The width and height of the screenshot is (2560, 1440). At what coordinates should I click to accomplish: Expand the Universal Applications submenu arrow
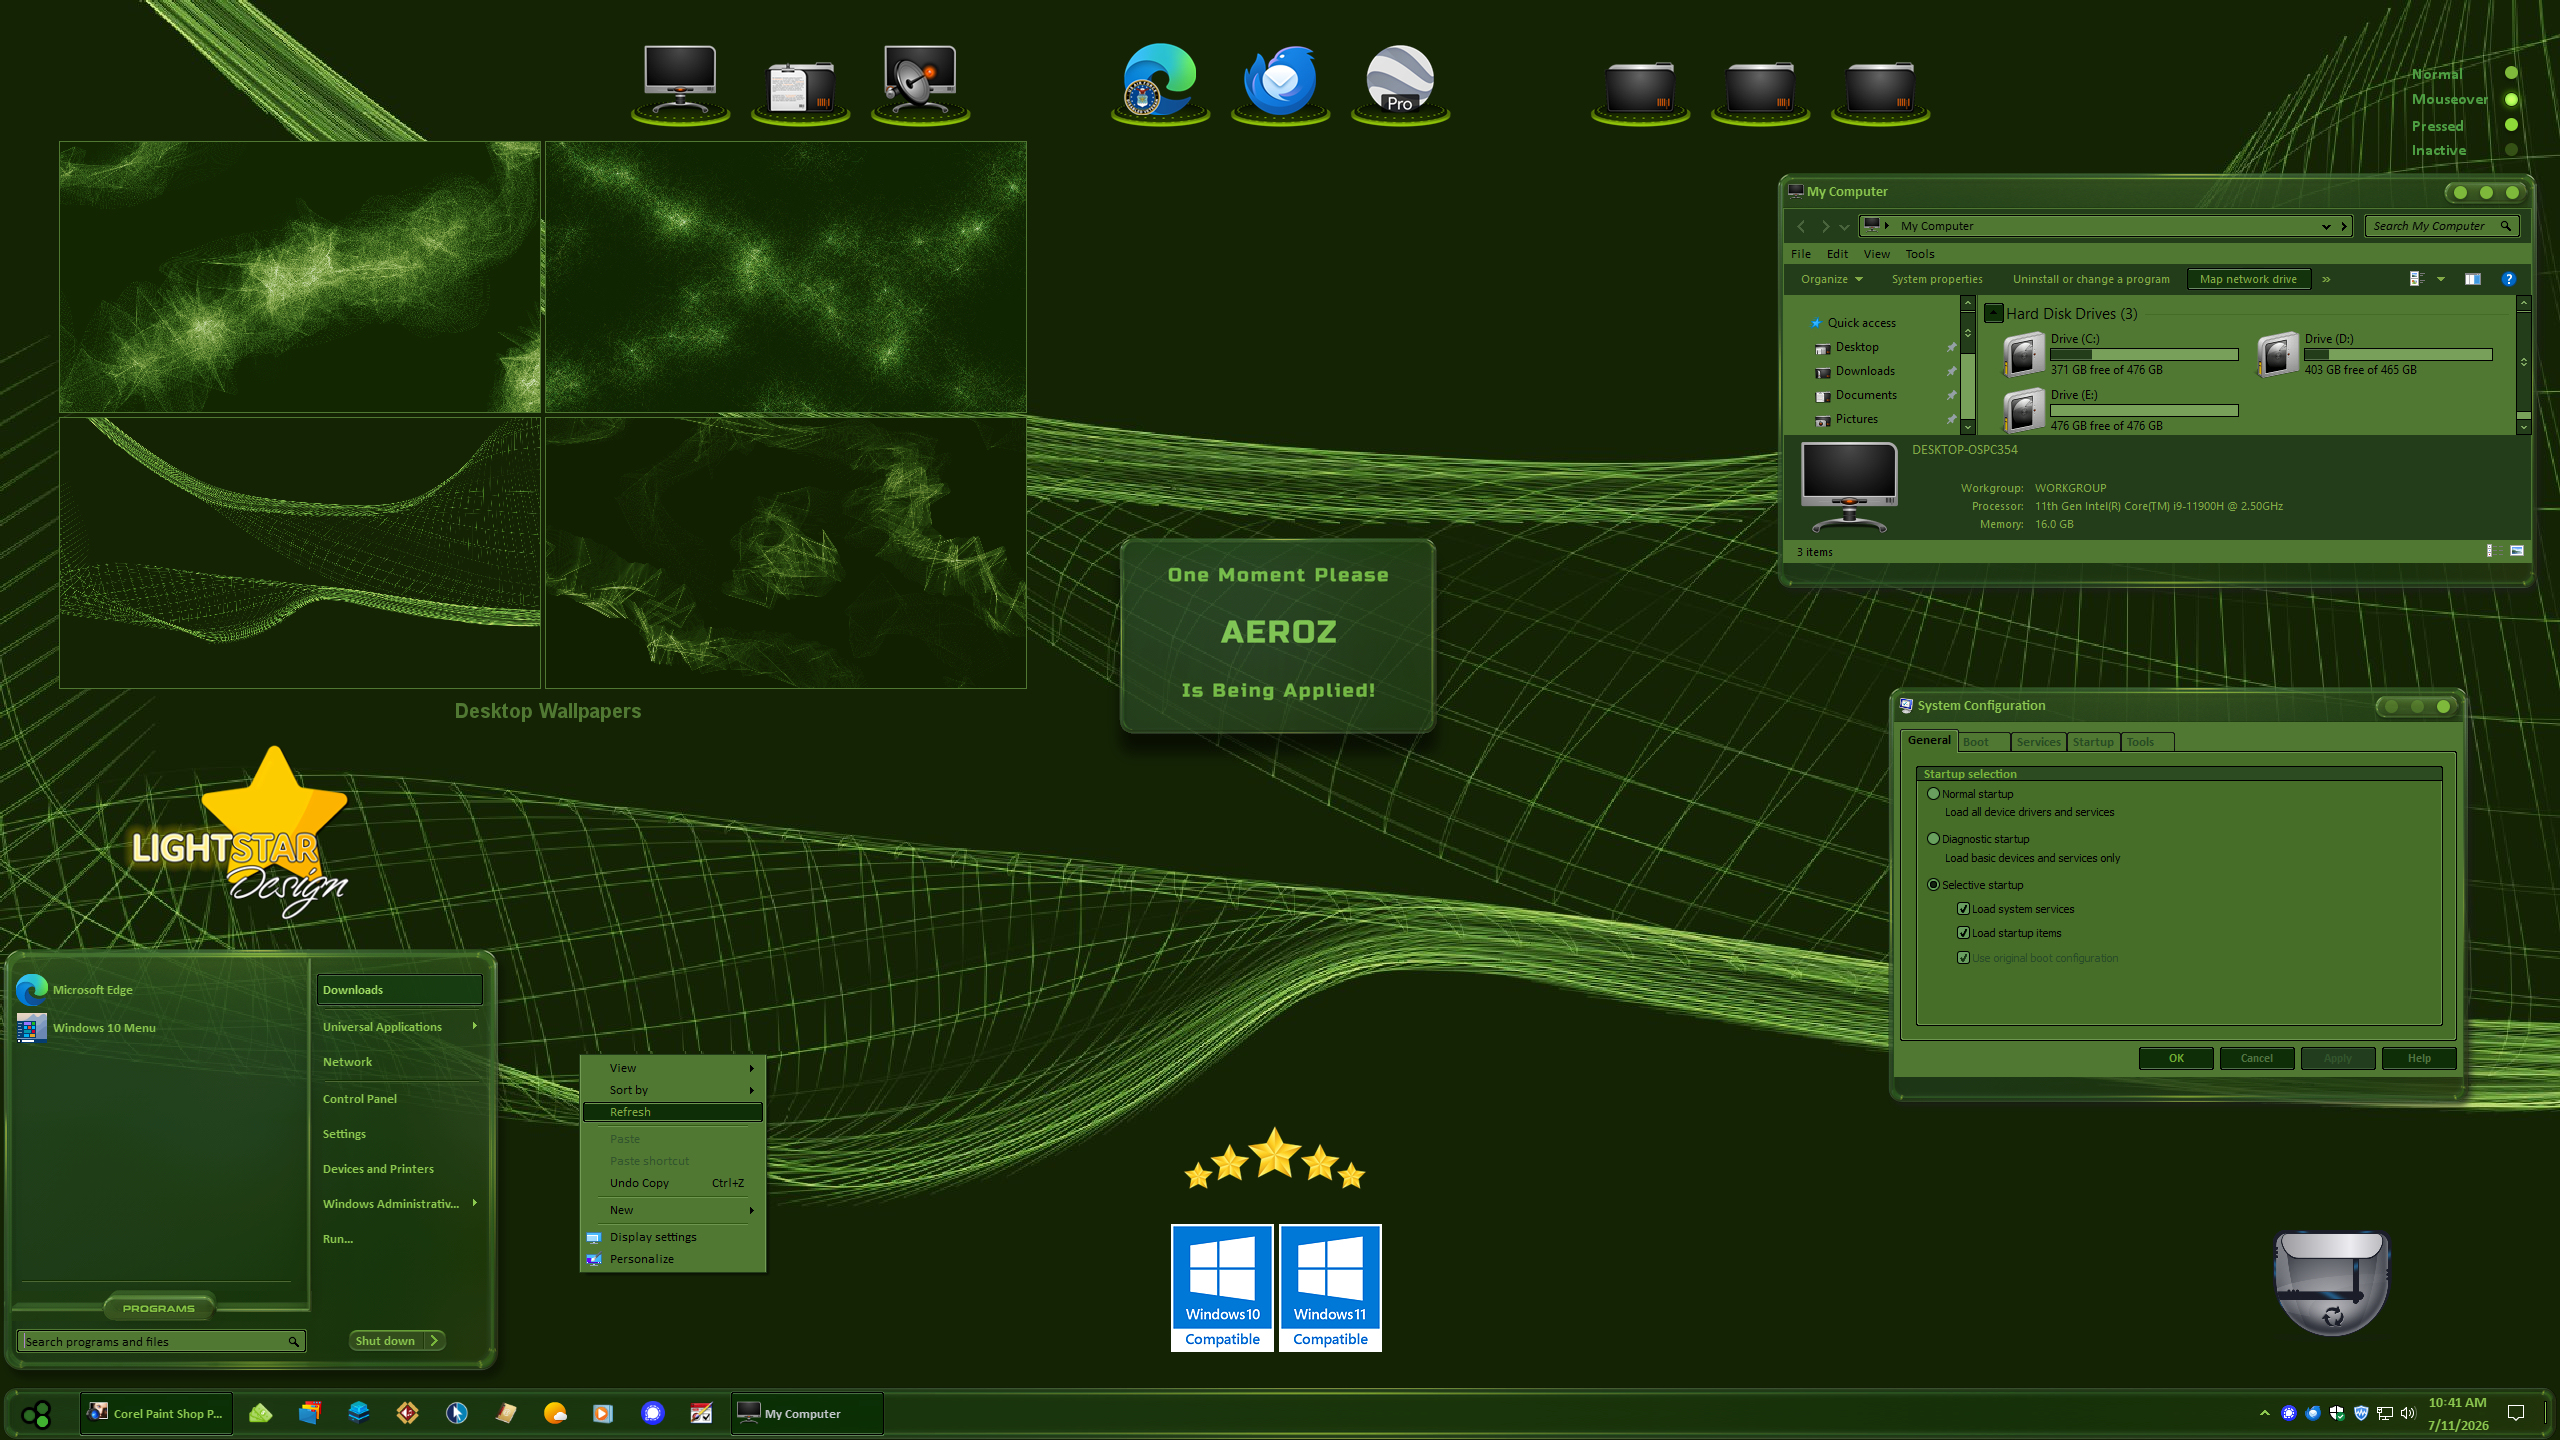tap(475, 1026)
